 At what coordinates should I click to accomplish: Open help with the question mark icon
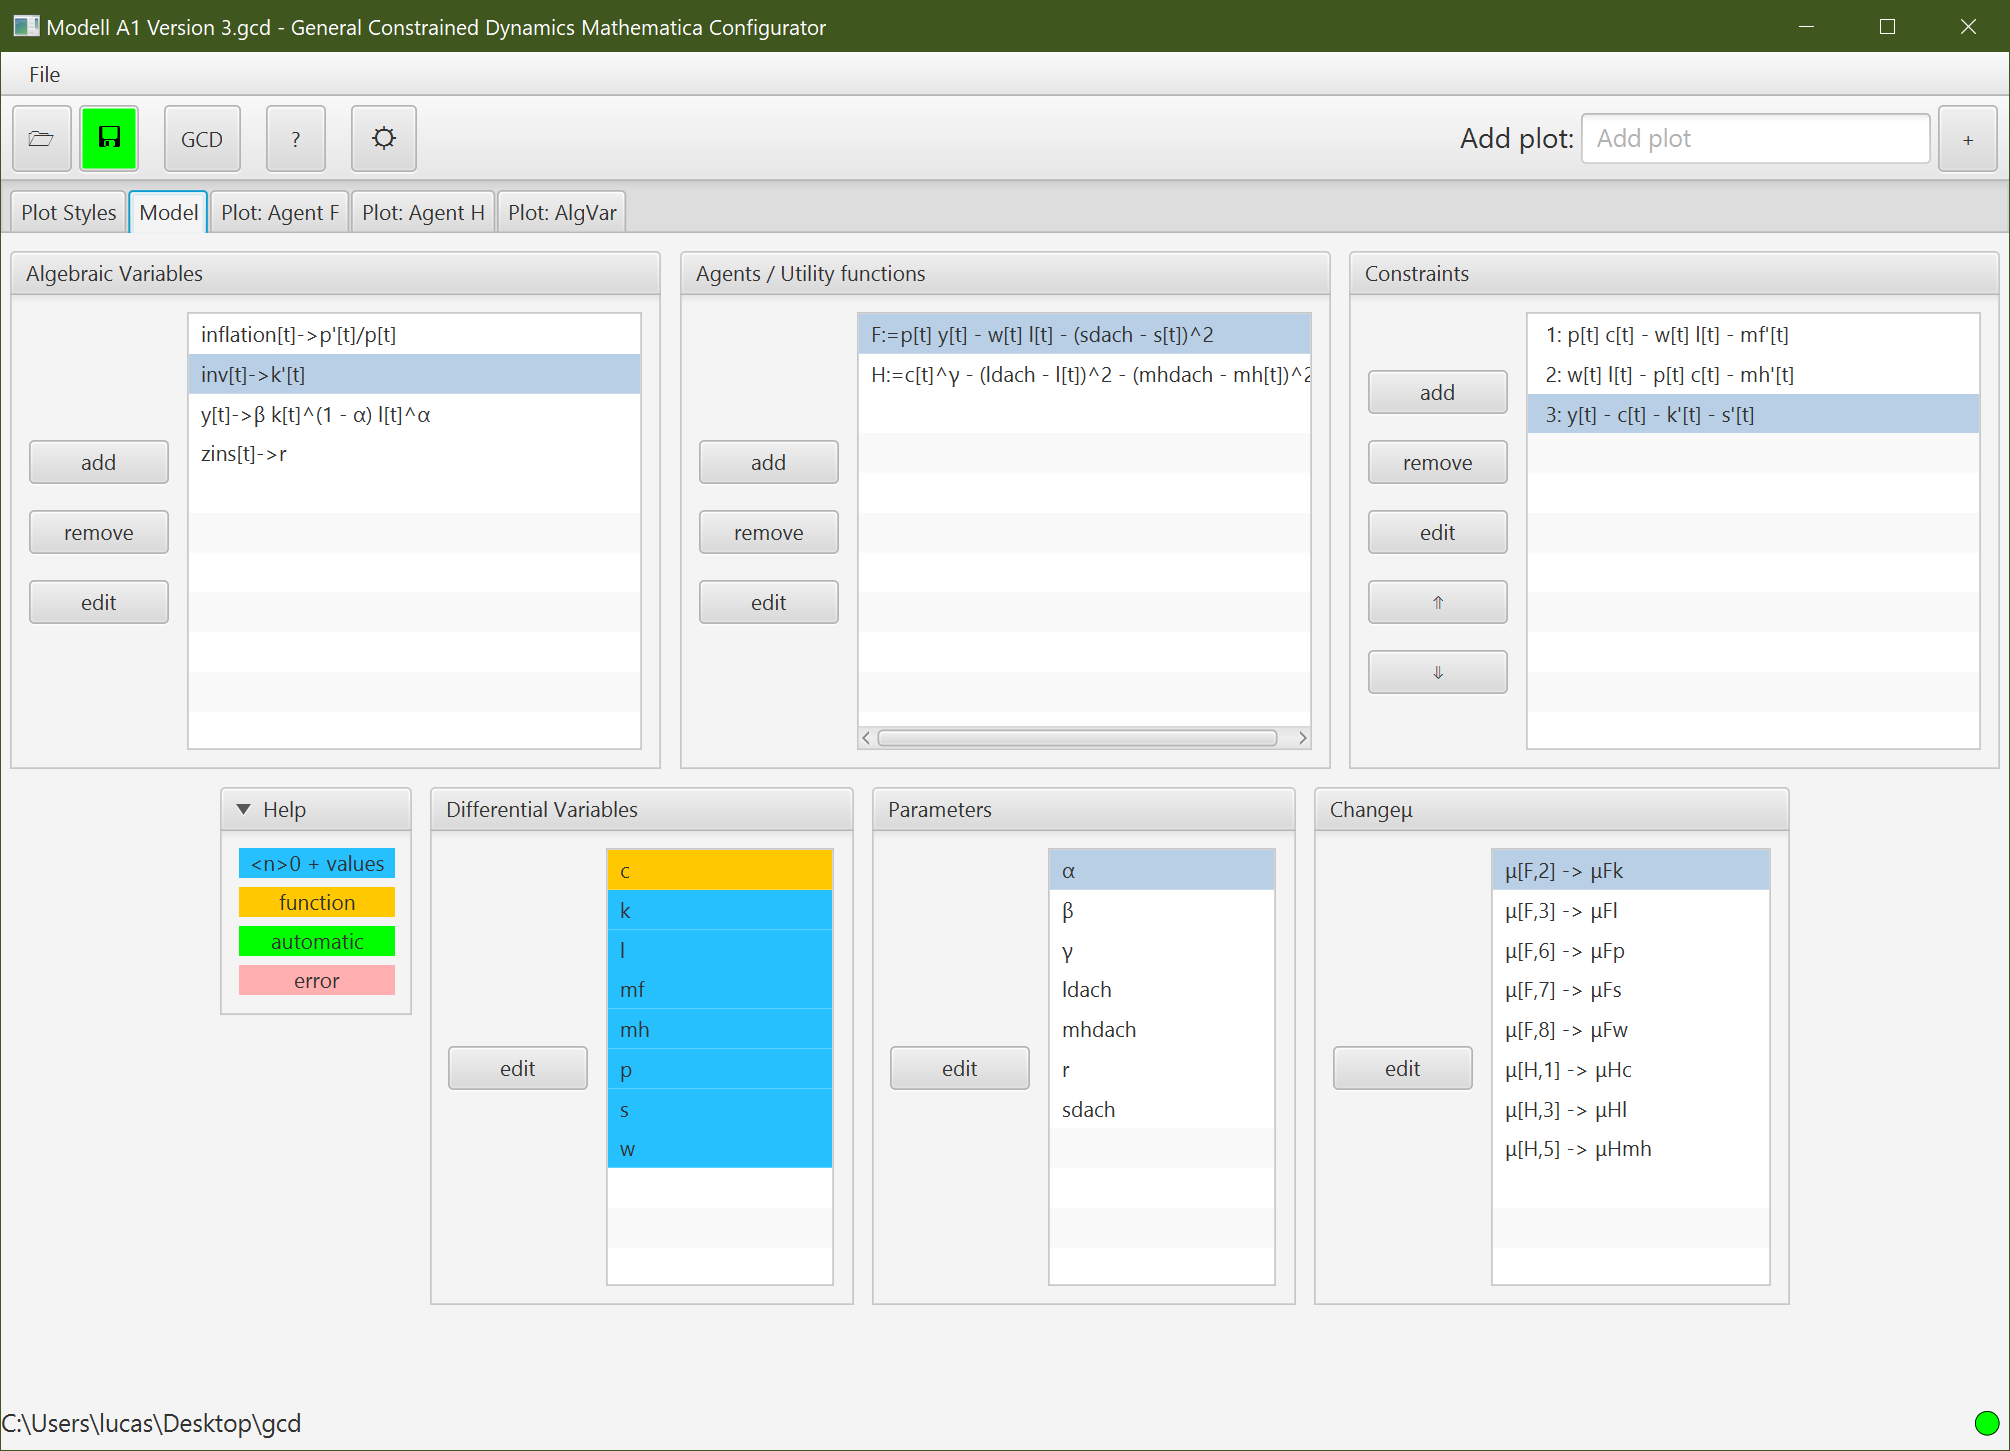coord(296,138)
